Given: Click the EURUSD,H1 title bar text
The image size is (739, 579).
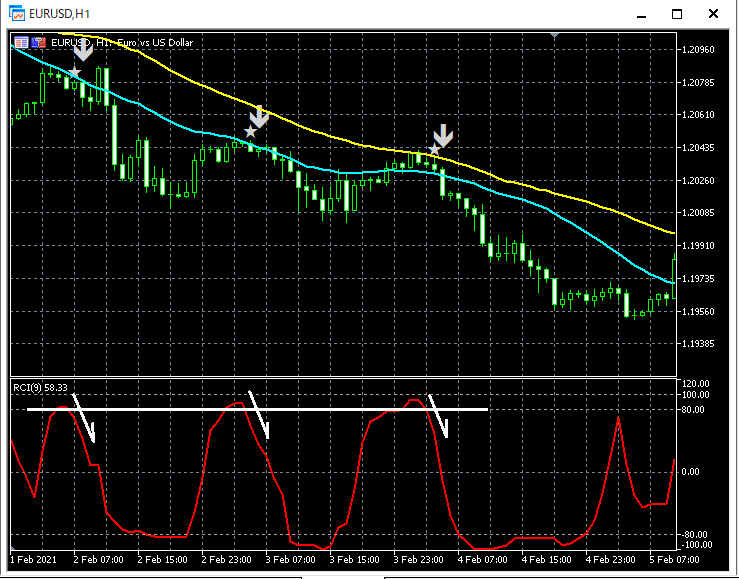Looking at the screenshot, I should point(59,14).
